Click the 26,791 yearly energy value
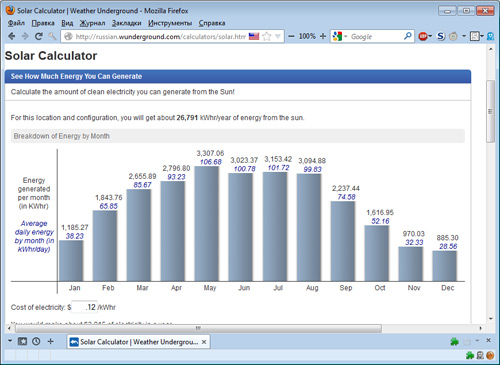The width and height of the screenshot is (500, 365). click(187, 118)
